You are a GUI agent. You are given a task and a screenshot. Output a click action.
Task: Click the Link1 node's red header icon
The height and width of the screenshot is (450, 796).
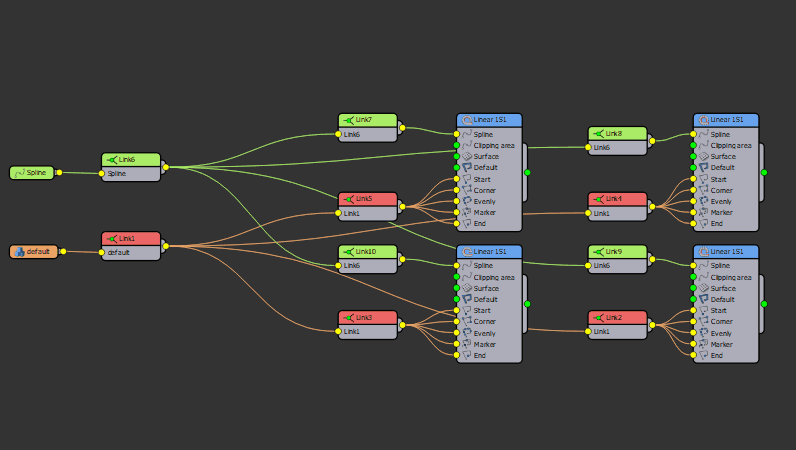click(113, 238)
